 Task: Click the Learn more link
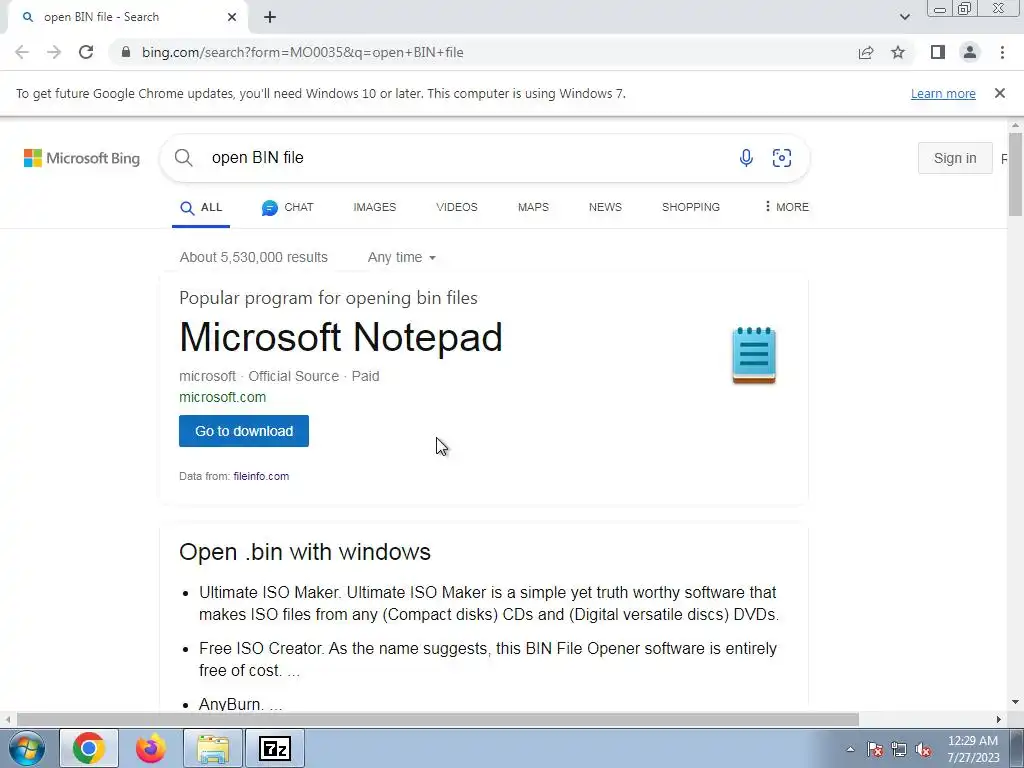943,93
